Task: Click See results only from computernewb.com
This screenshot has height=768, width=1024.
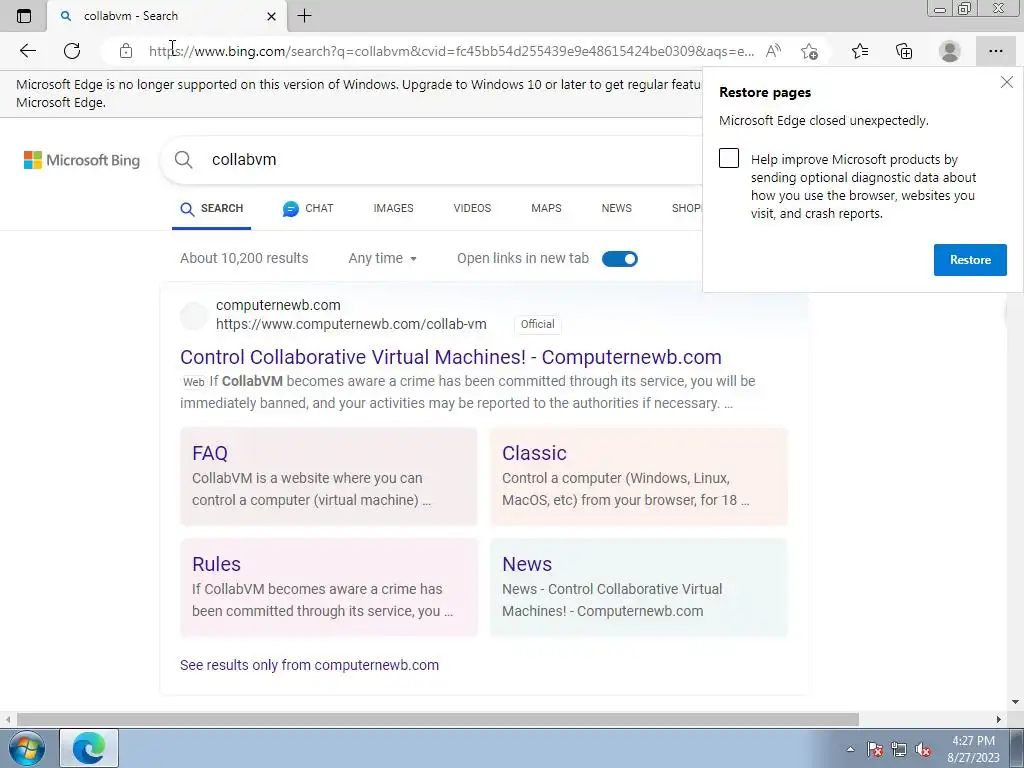Action: [310, 665]
